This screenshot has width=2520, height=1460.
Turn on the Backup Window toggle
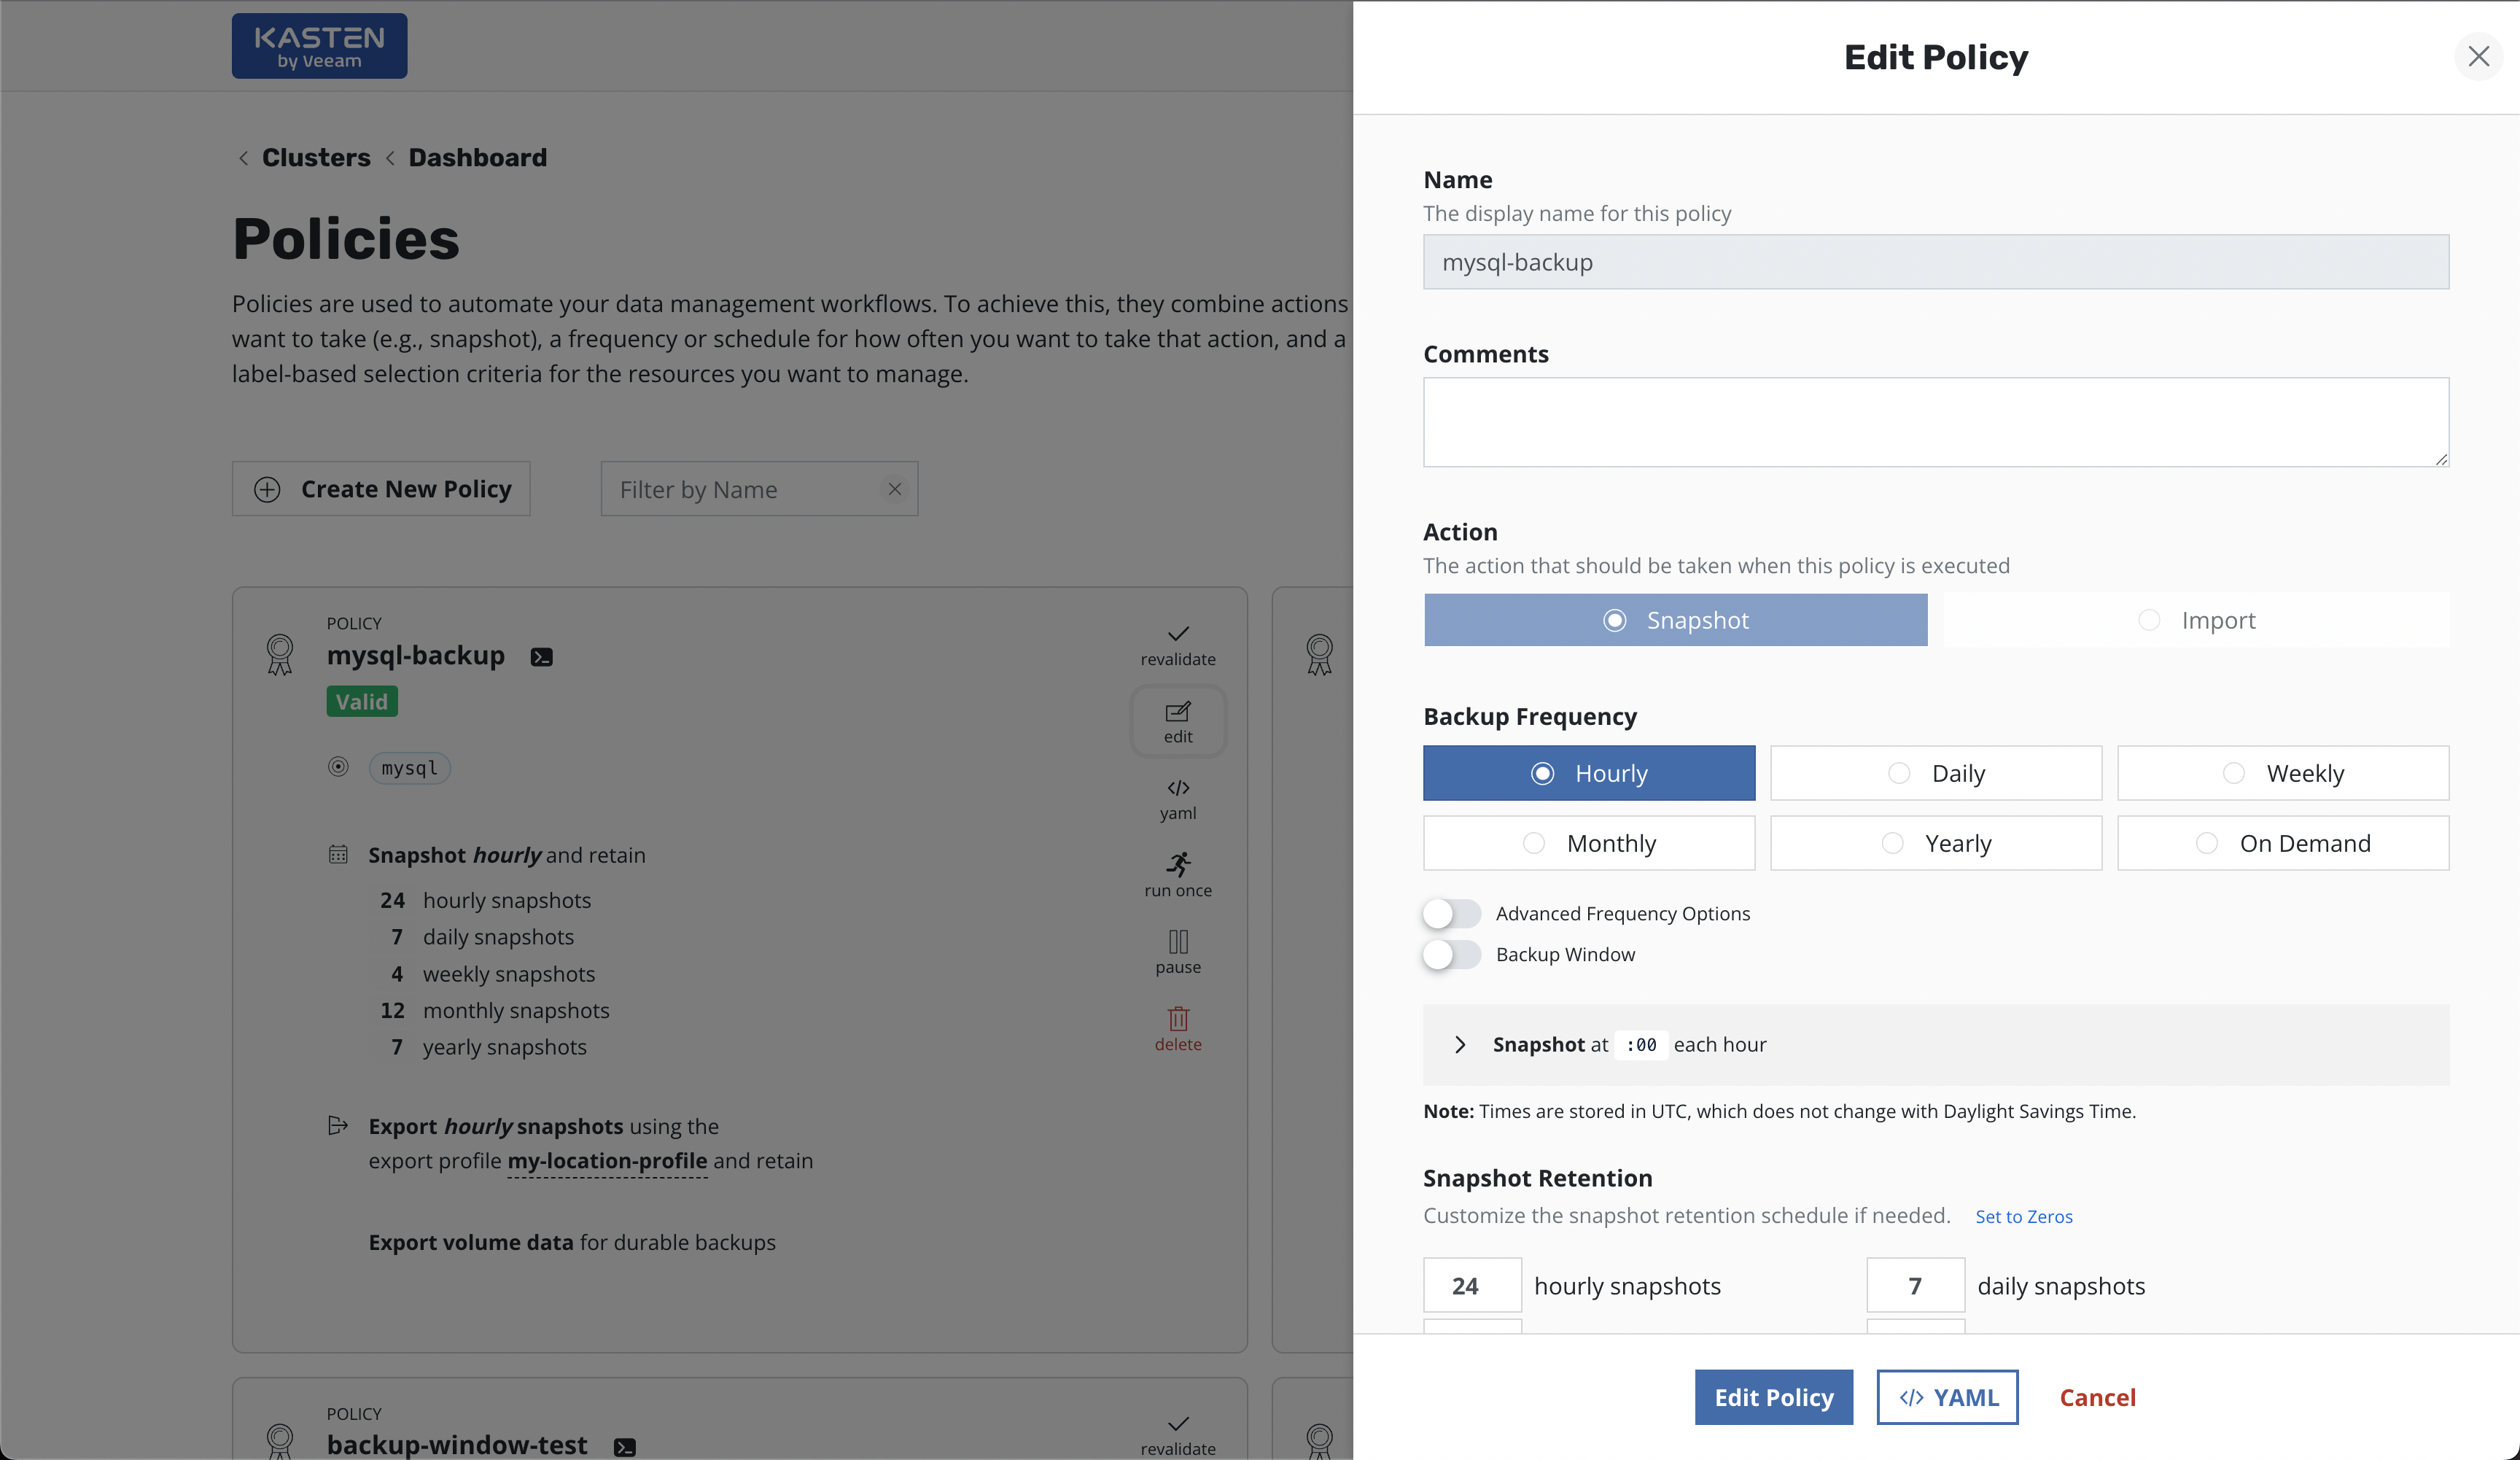(x=1452, y=954)
